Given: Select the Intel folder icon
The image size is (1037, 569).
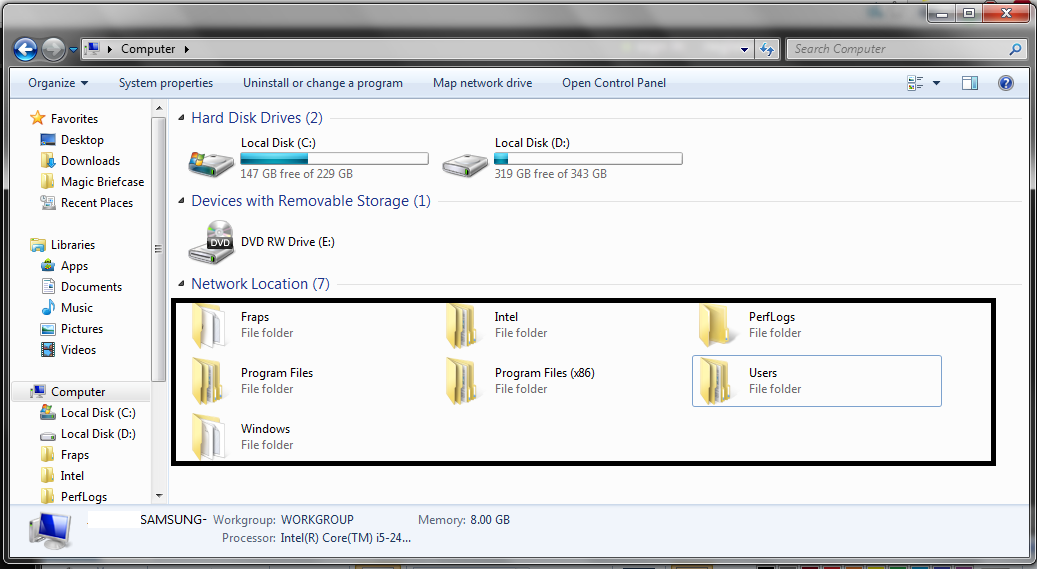Looking at the screenshot, I should click(x=462, y=325).
